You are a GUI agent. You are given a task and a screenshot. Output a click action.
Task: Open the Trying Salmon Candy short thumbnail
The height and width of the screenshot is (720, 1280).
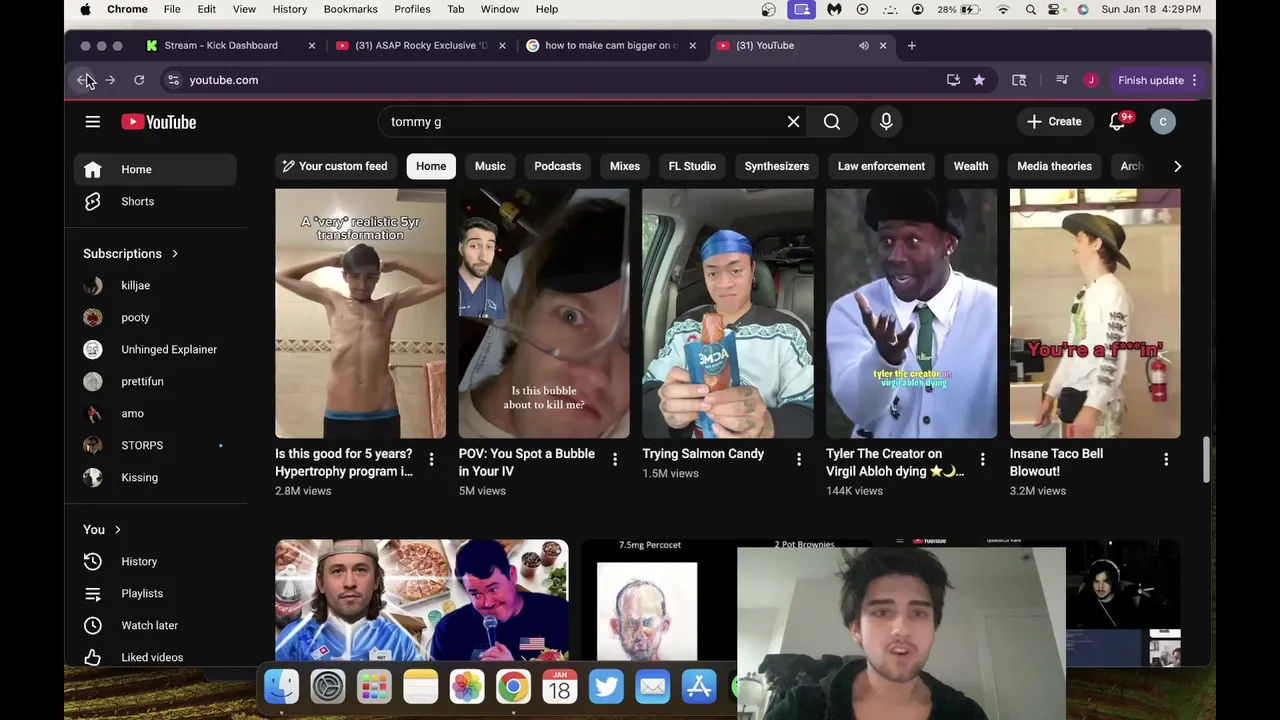[727, 313]
